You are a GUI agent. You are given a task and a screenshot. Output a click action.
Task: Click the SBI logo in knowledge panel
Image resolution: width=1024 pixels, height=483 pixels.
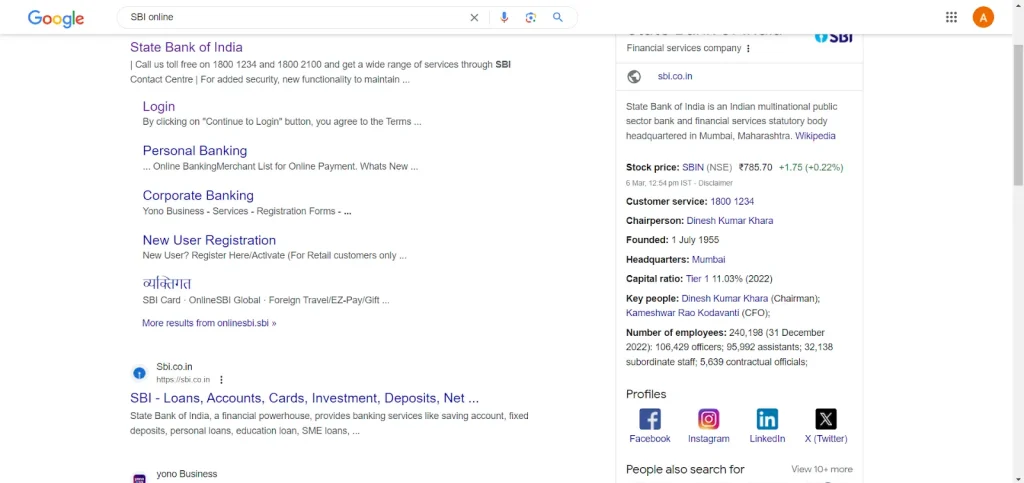834,37
